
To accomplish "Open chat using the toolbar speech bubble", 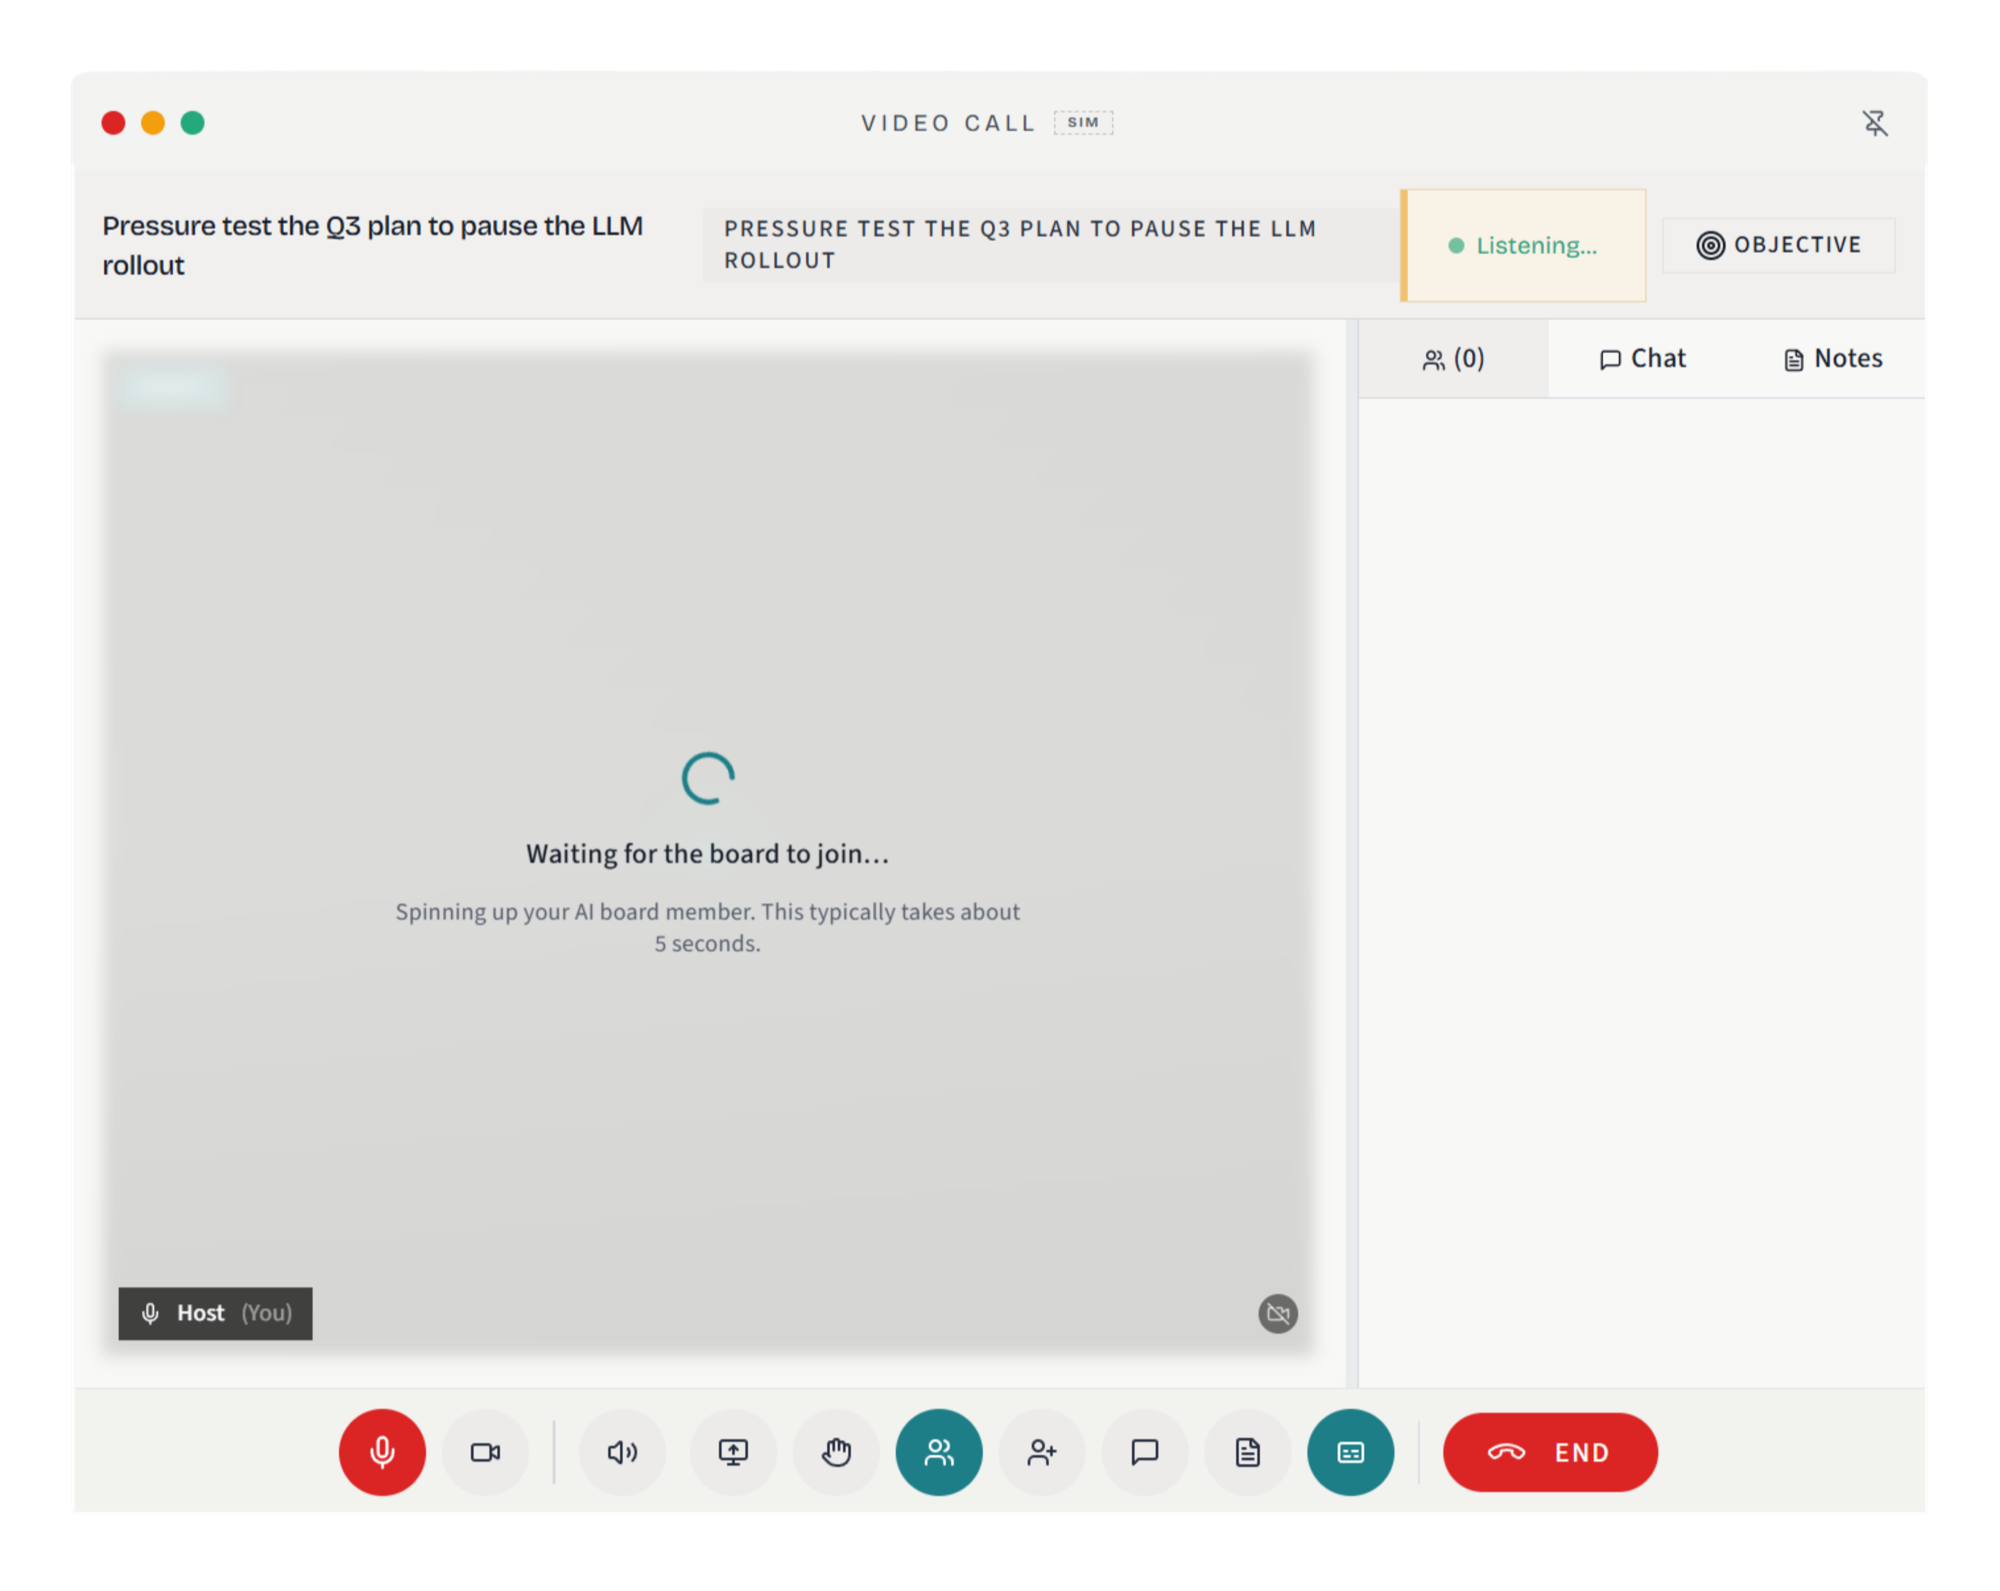I will point(1145,1452).
